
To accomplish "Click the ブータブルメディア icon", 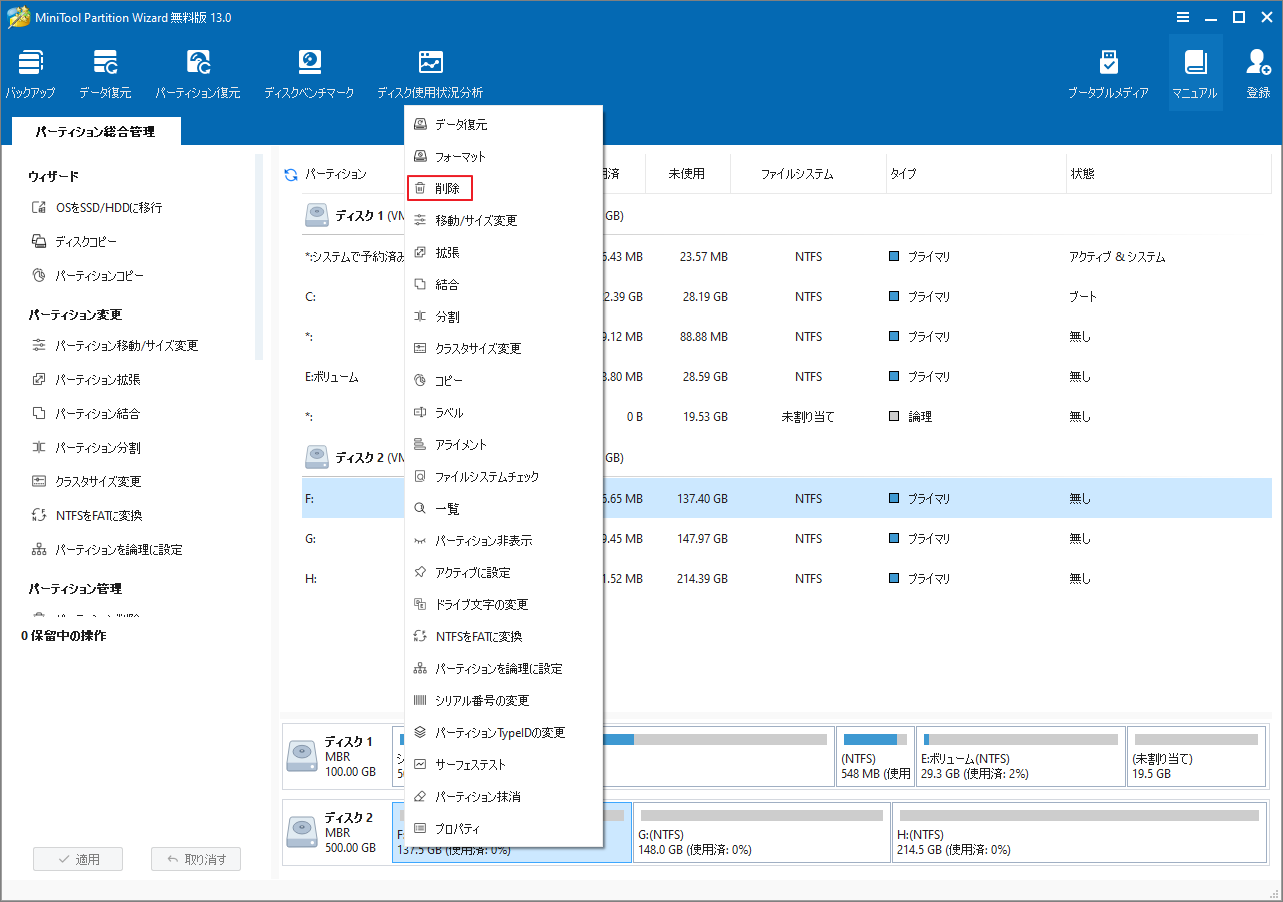I will (x=1108, y=63).
